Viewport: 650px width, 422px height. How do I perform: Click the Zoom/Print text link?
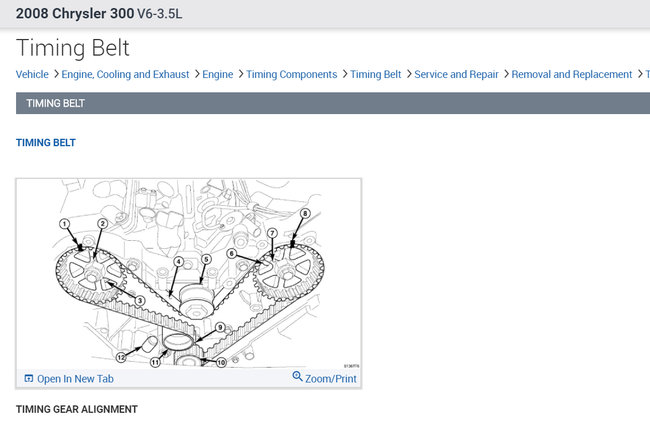point(331,379)
